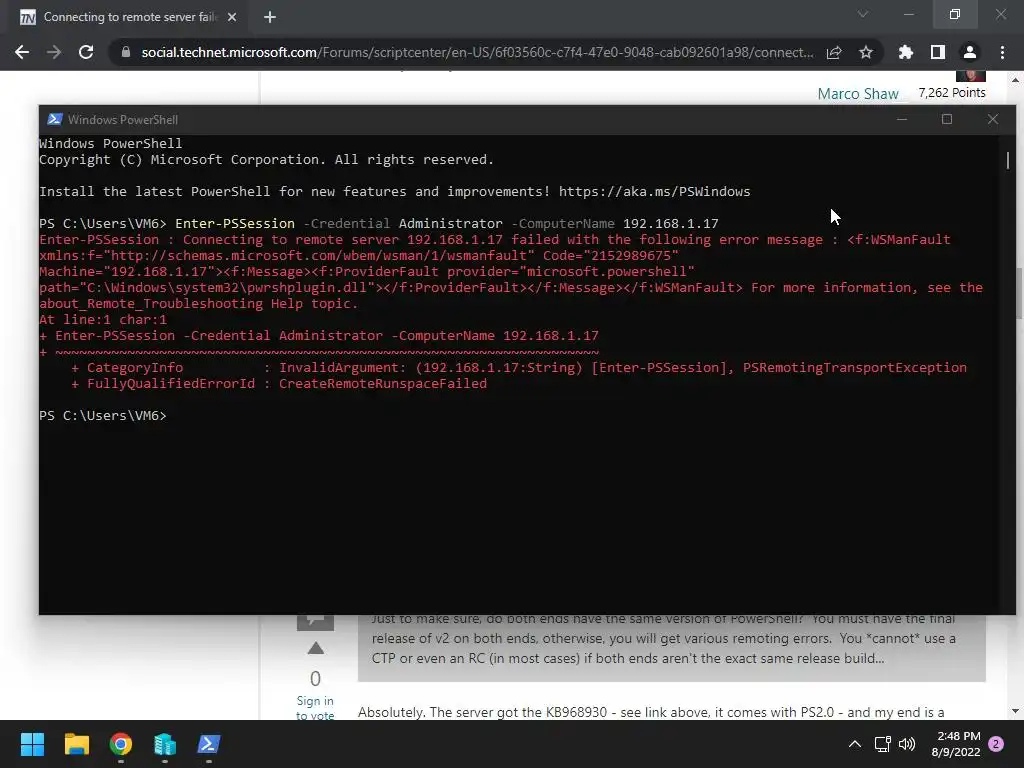
Task: Close the Windows PowerShell window
Action: [993, 120]
